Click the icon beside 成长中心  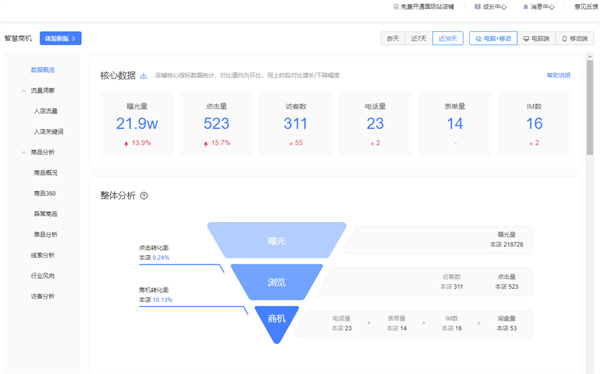(x=478, y=7)
